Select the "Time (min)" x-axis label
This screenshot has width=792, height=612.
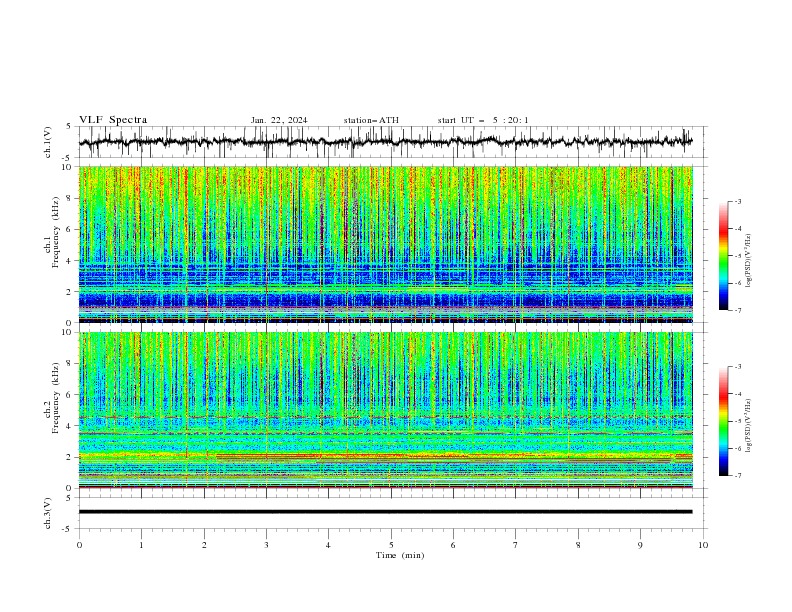pos(400,555)
